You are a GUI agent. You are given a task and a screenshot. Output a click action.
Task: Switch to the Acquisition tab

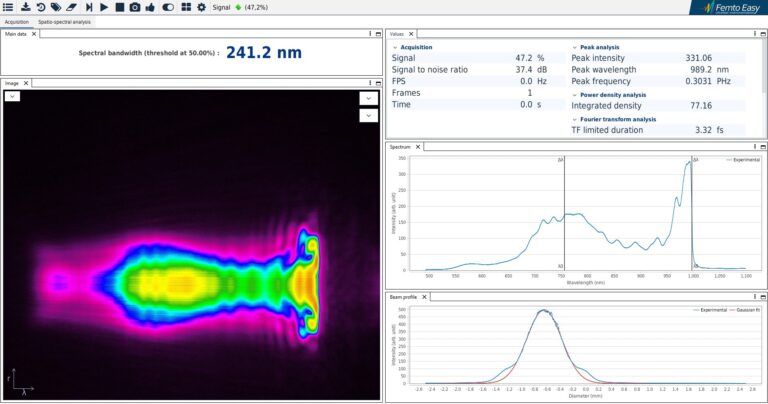tap(16, 21)
